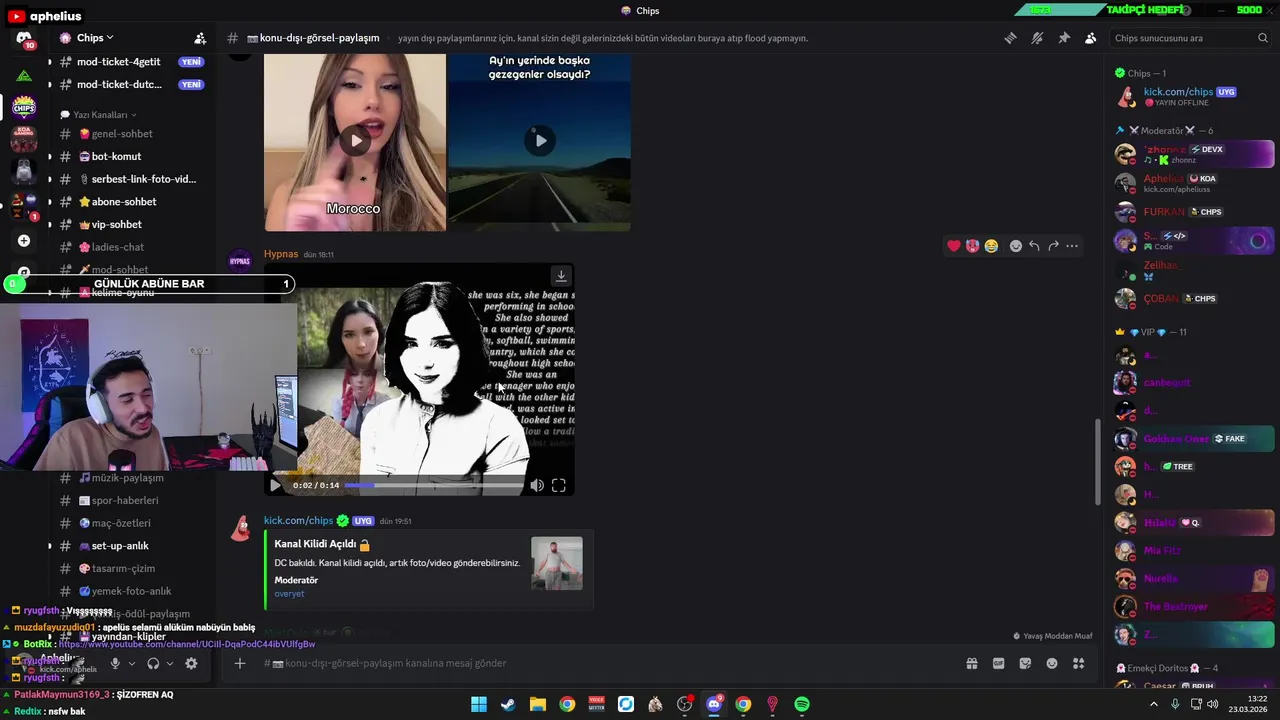Image resolution: width=1280 pixels, height=720 pixels.
Task: Open the gift icon in message bar
Action: pos(972,663)
